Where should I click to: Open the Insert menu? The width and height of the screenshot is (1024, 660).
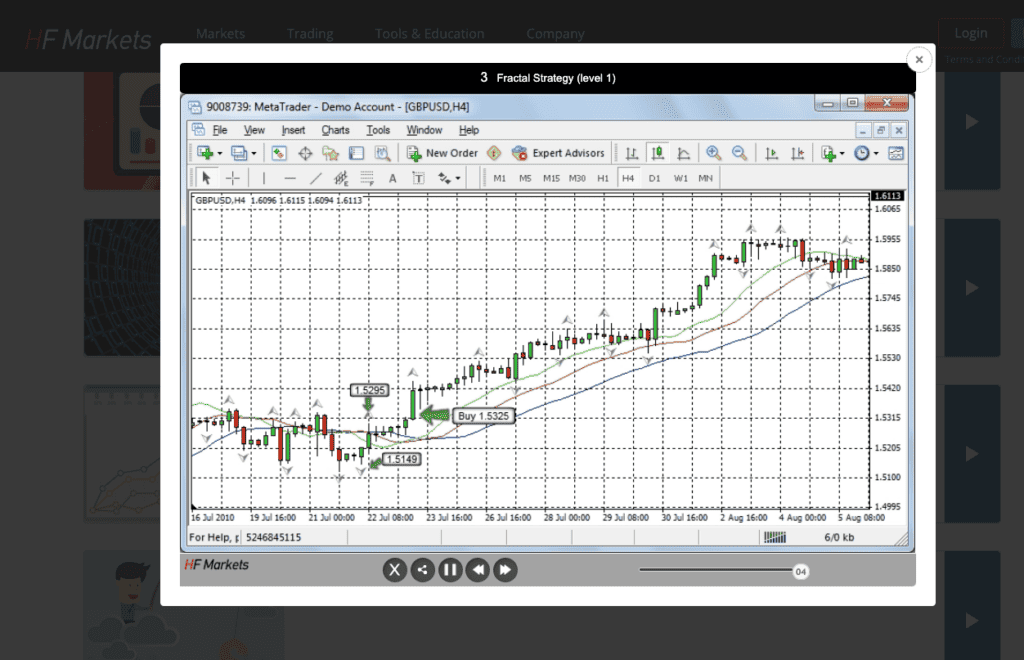point(293,130)
